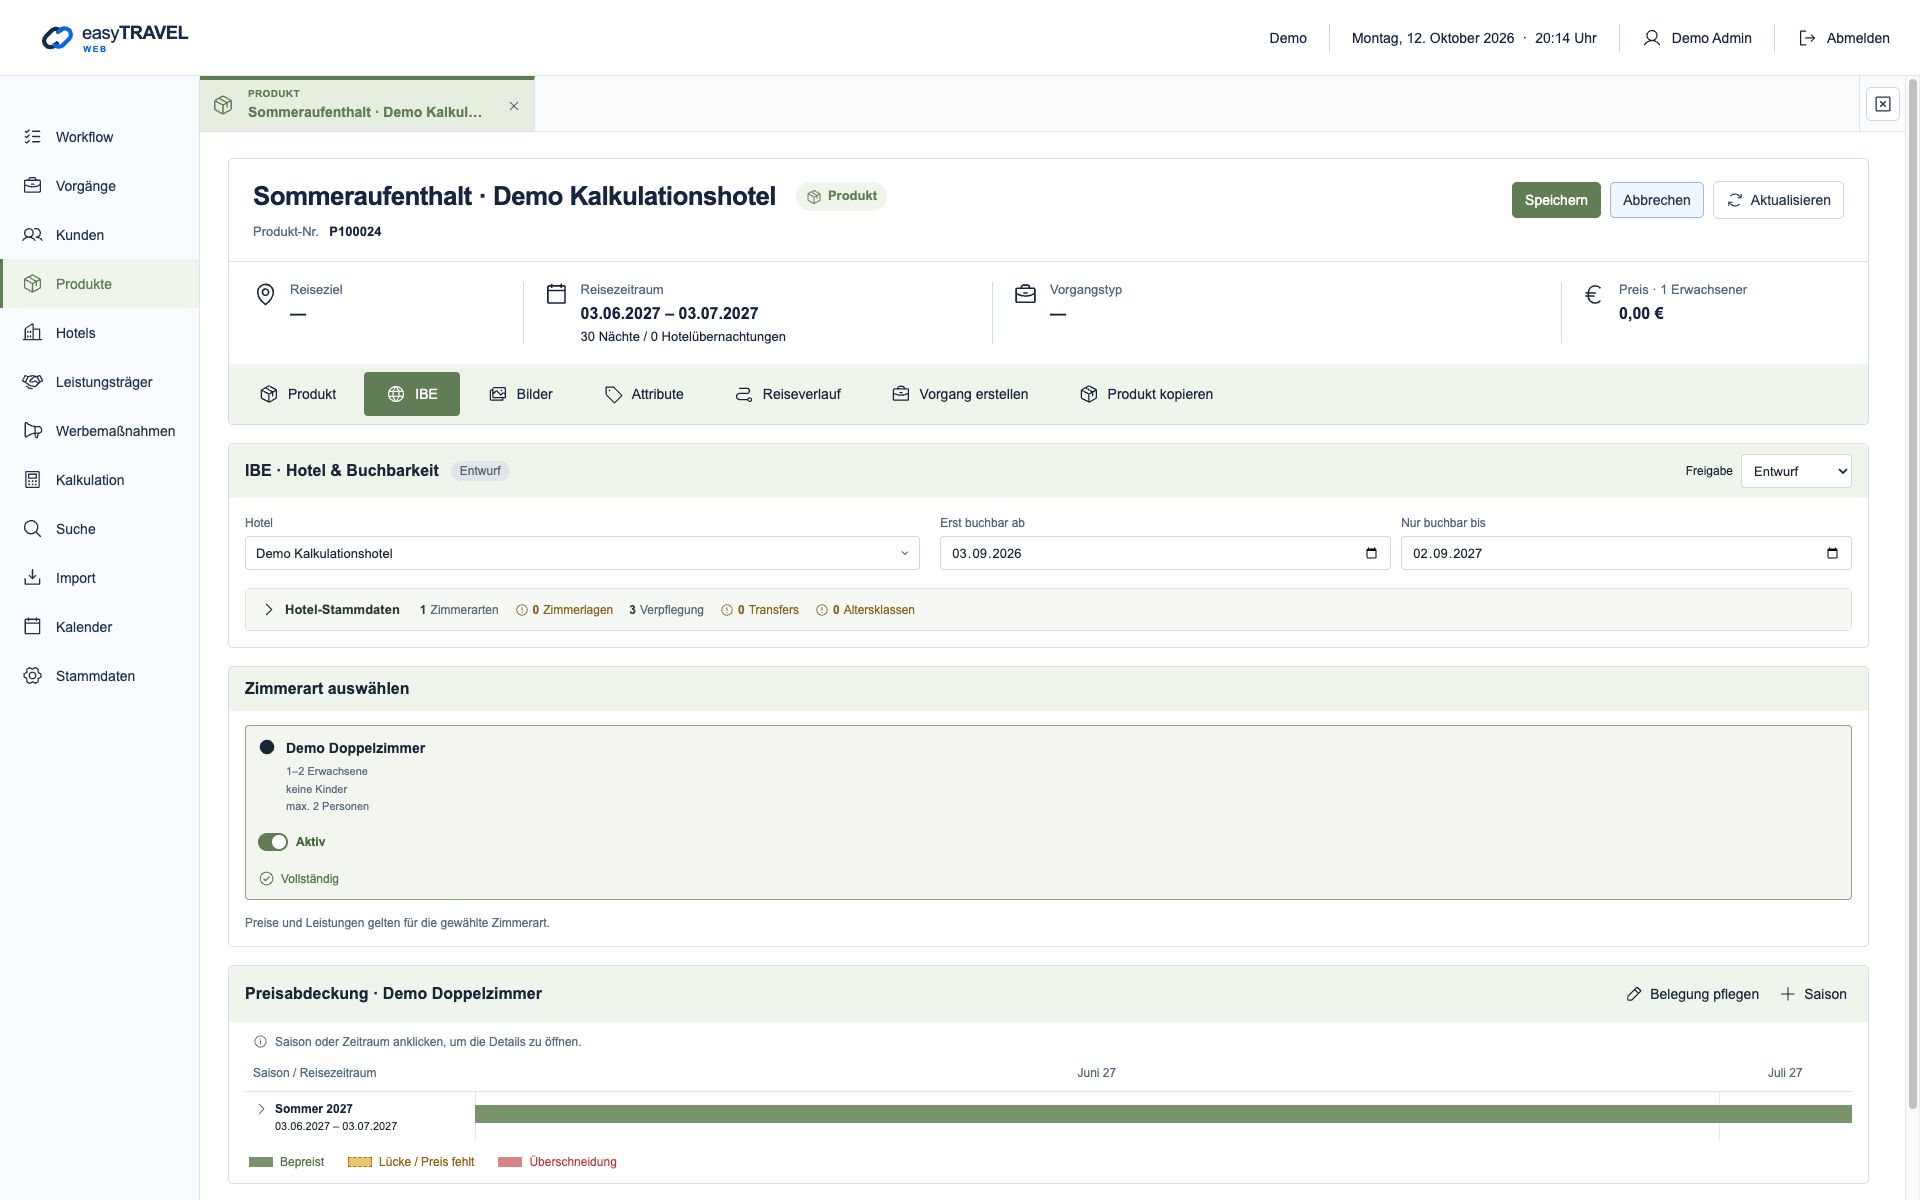Image resolution: width=1920 pixels, height=1200 pixels.
Task: Click Speichern to save product
Action: (x=1556, y=200)
